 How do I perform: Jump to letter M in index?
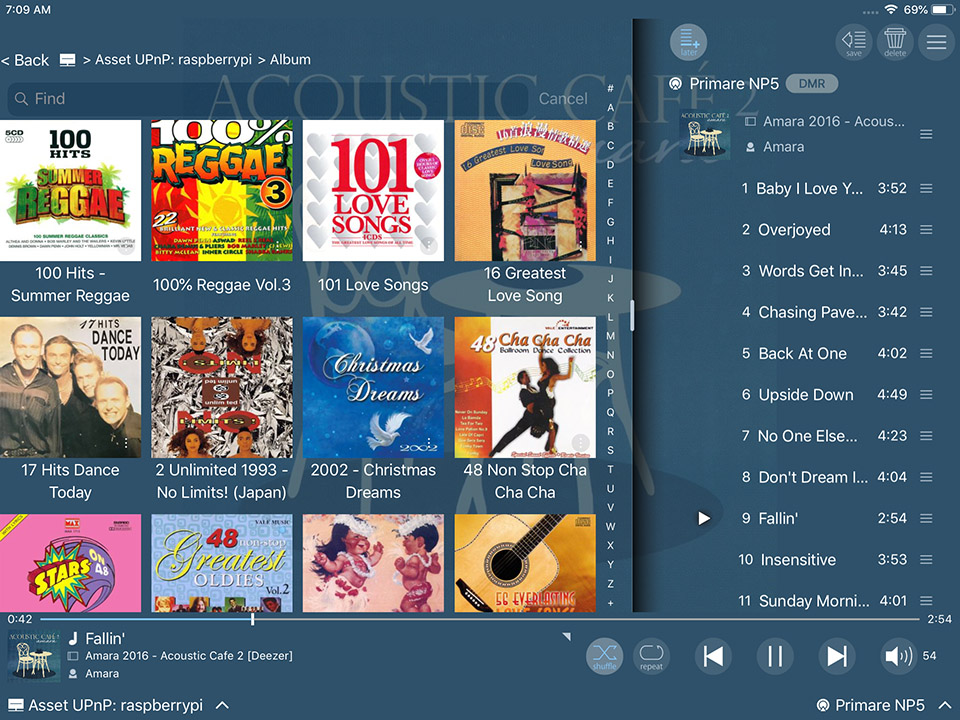[610, 336]
